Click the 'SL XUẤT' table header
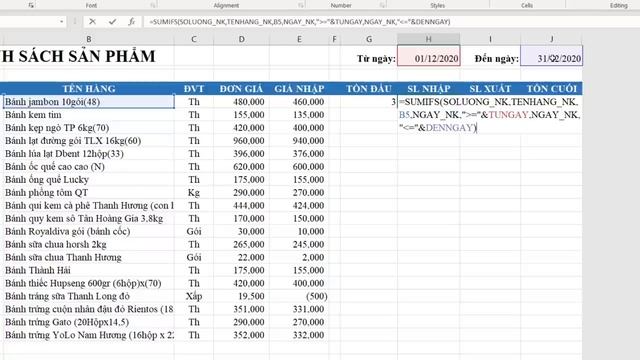This screenshot has height=360, width=640. pyautogui.click(x=490, y=89)
